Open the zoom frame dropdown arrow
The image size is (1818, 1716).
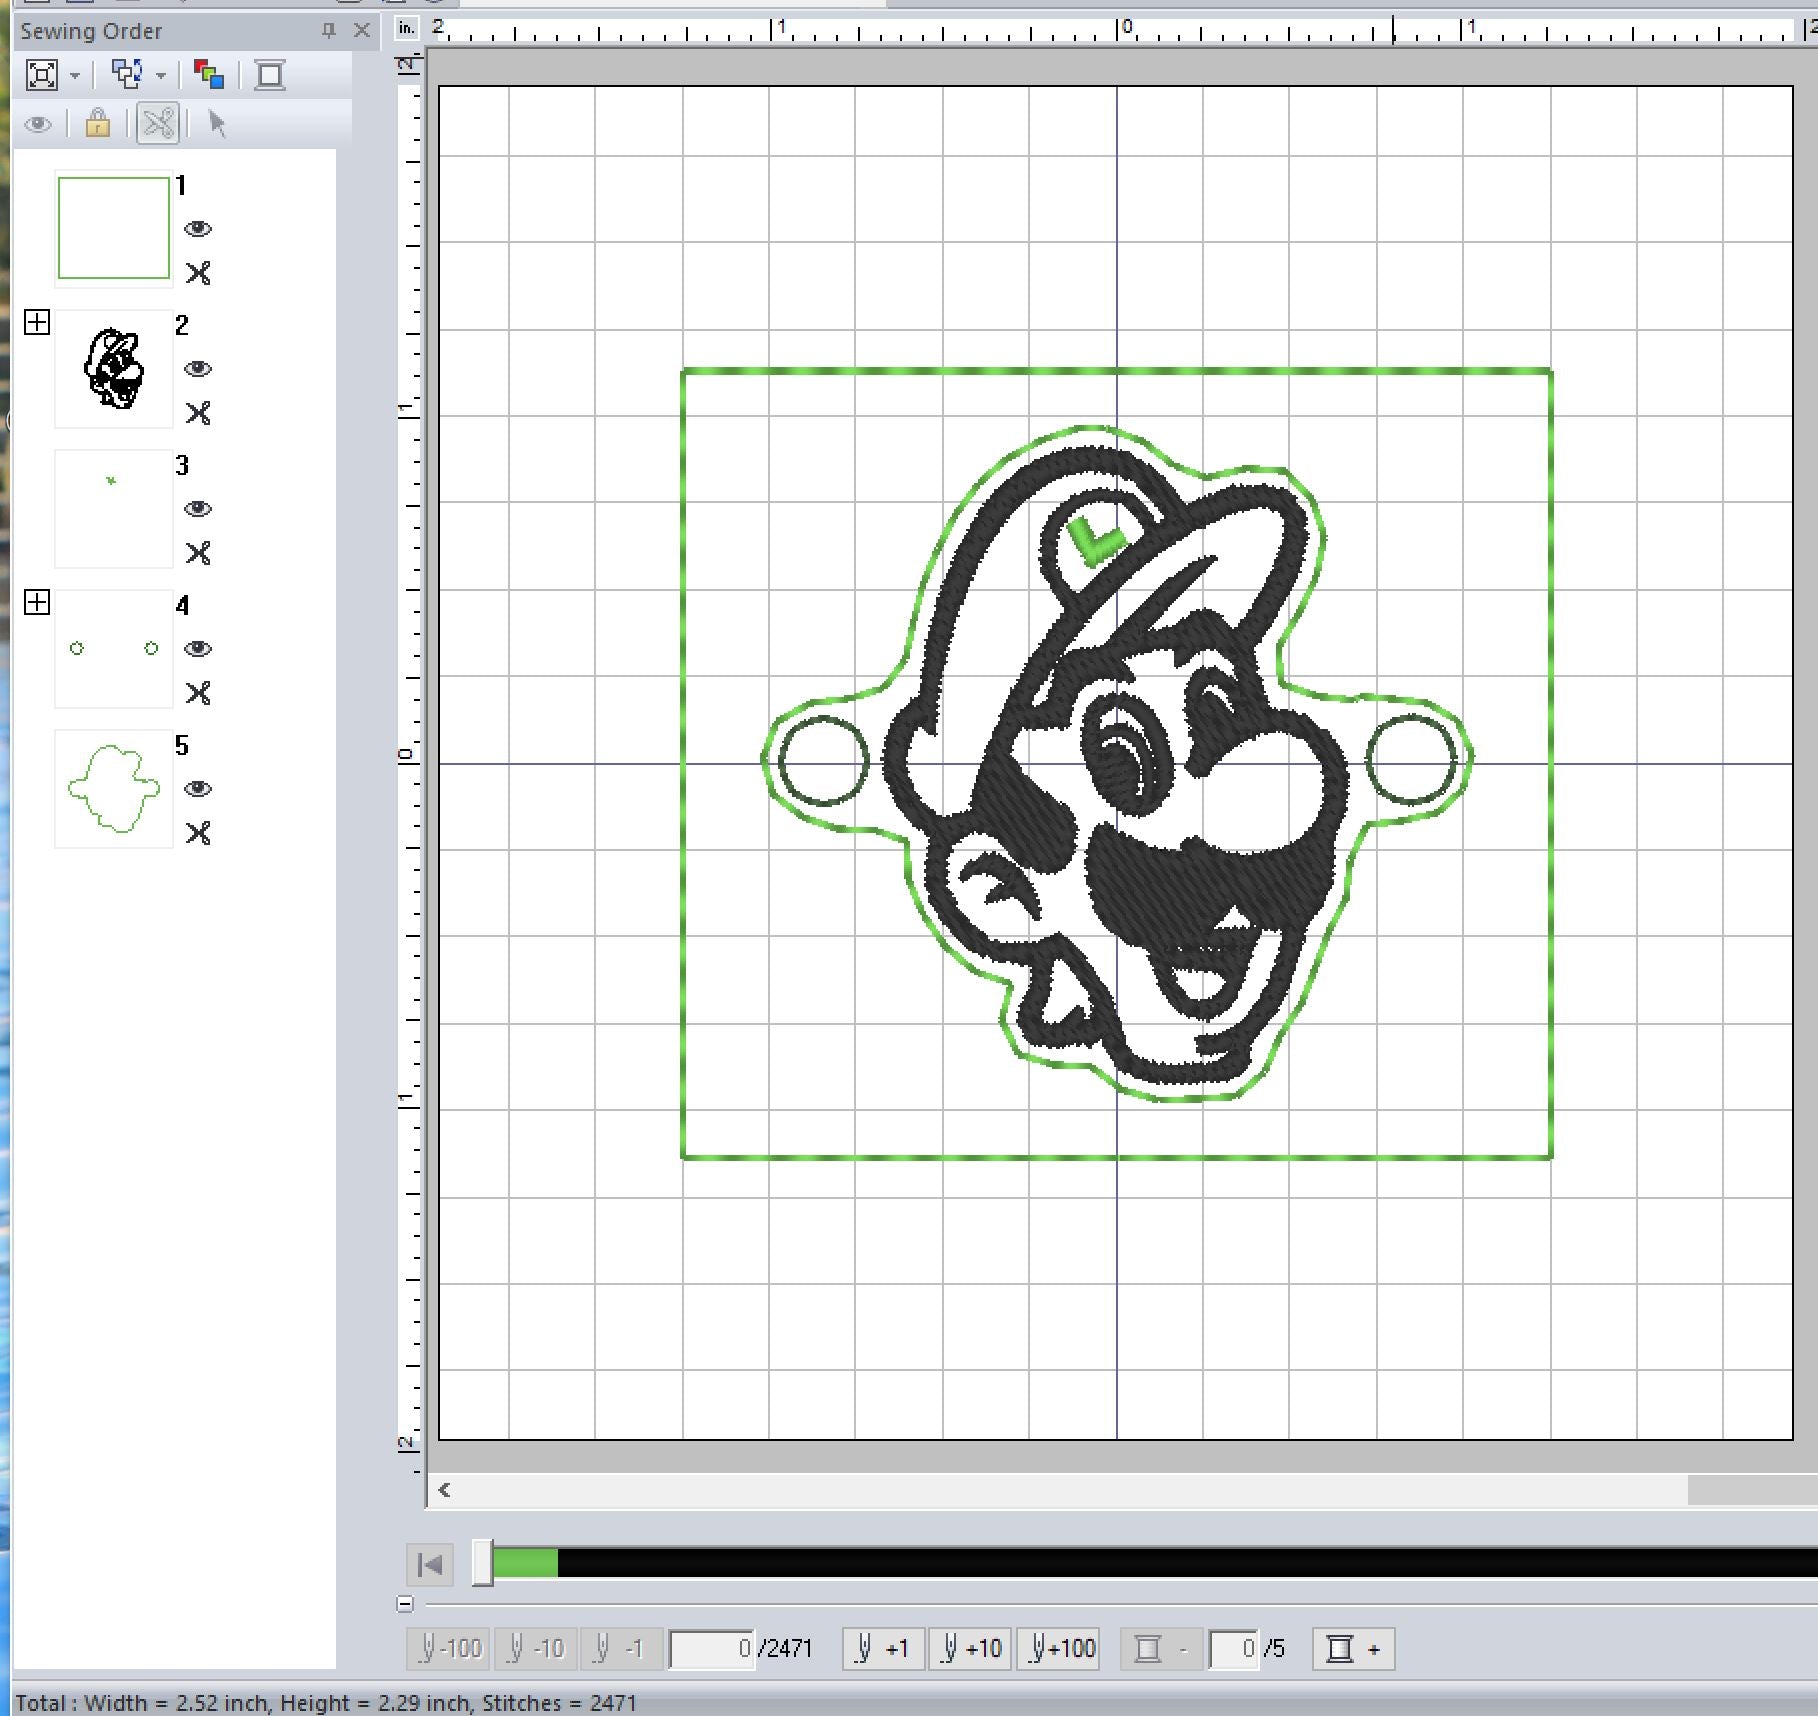(74, 76)
